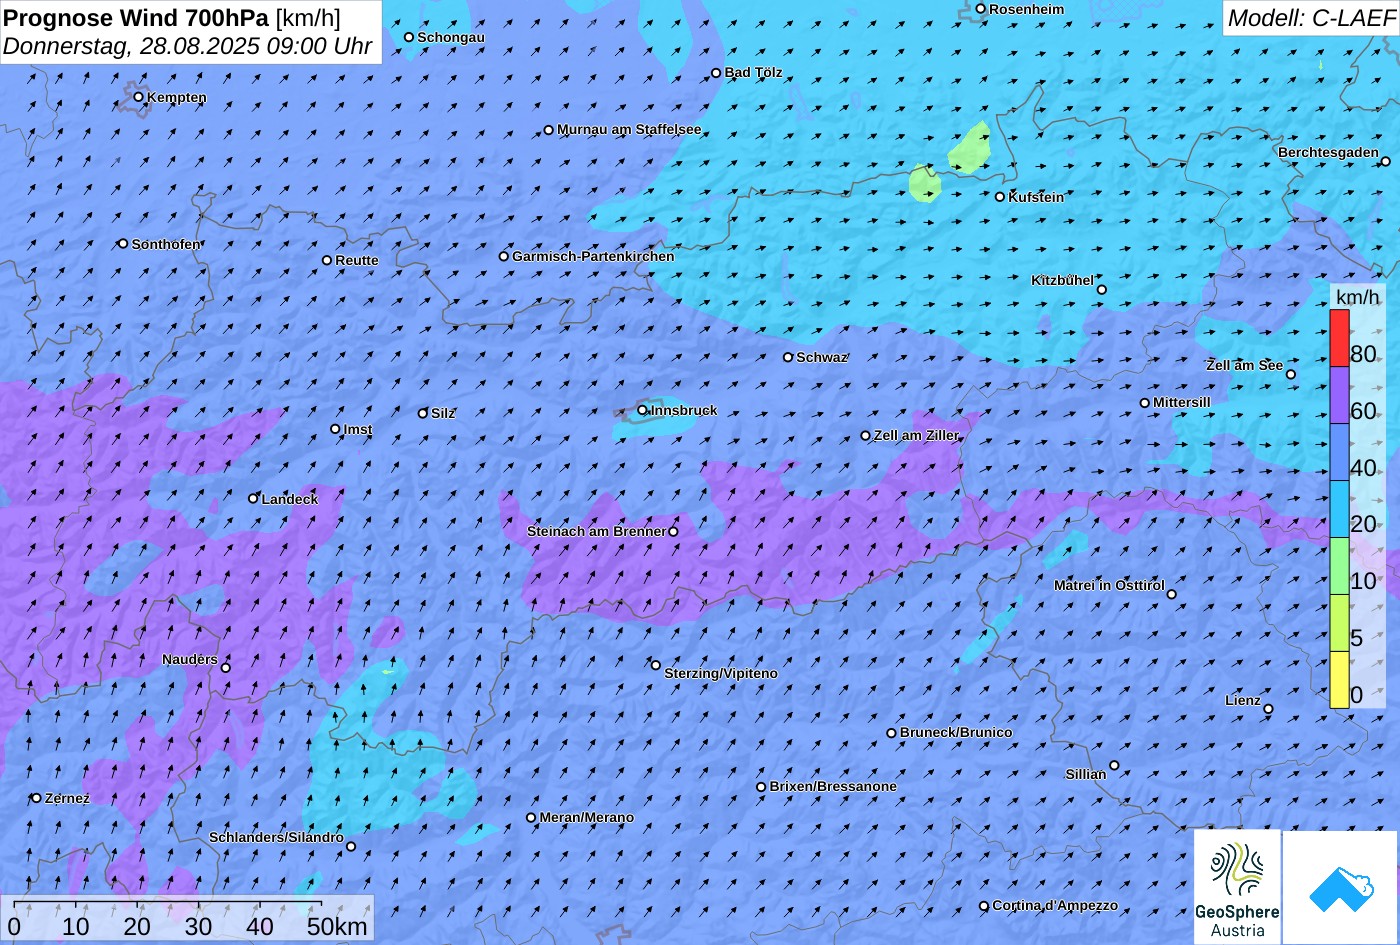
Task: Select the "Sterzing/Vipiteno" label
Action: (721, 673)
